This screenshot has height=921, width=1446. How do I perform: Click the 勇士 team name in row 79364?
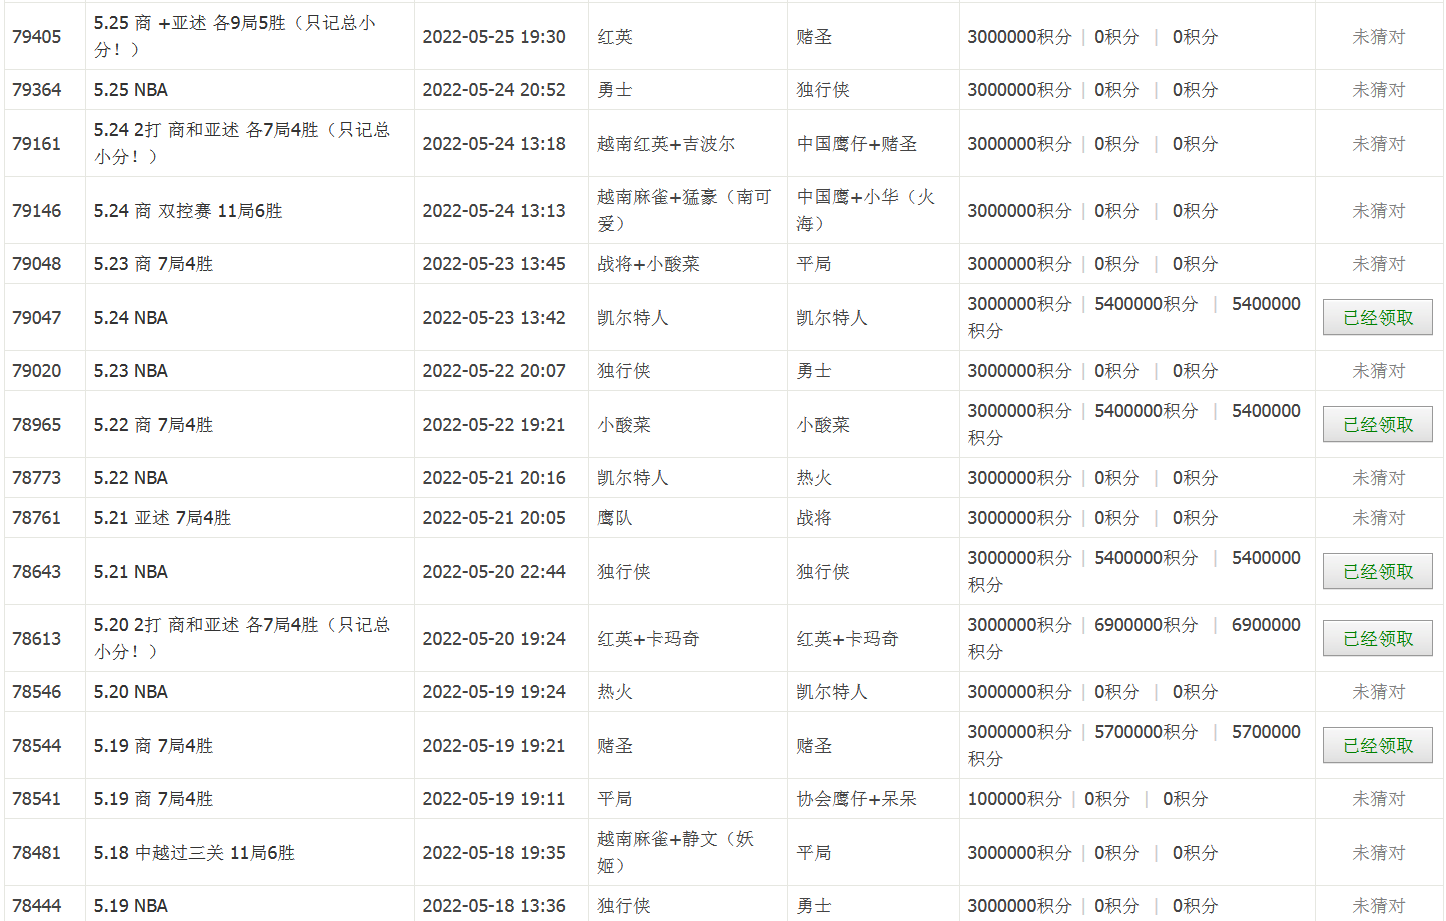(x=616, y=89)
